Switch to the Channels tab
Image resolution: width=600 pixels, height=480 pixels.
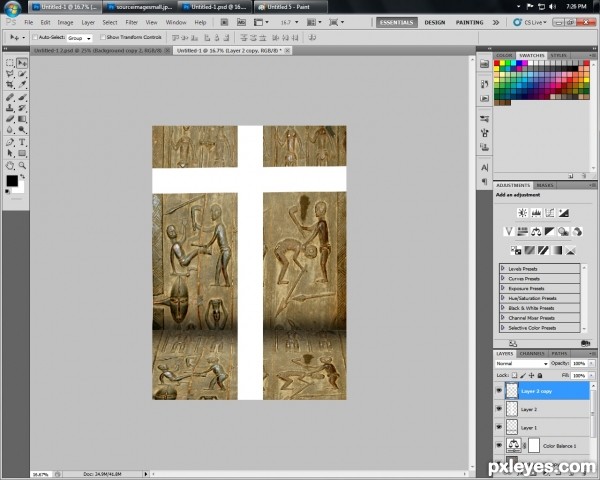point(532,353)
